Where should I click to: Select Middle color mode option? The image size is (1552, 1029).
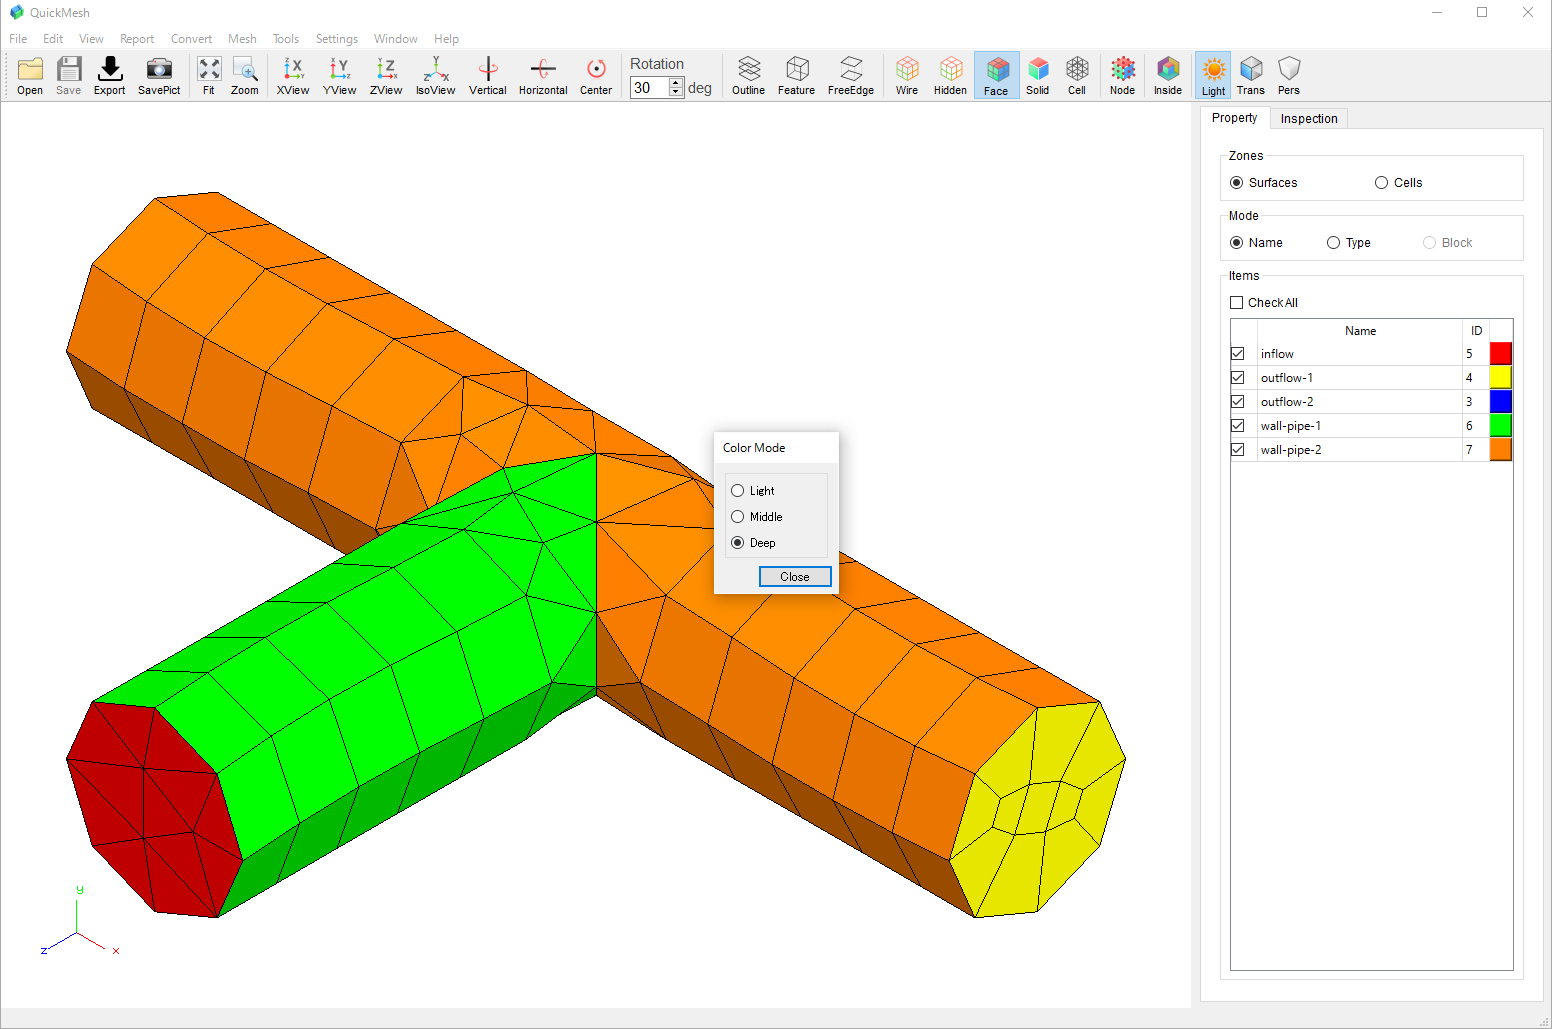[x=738, y=517]
